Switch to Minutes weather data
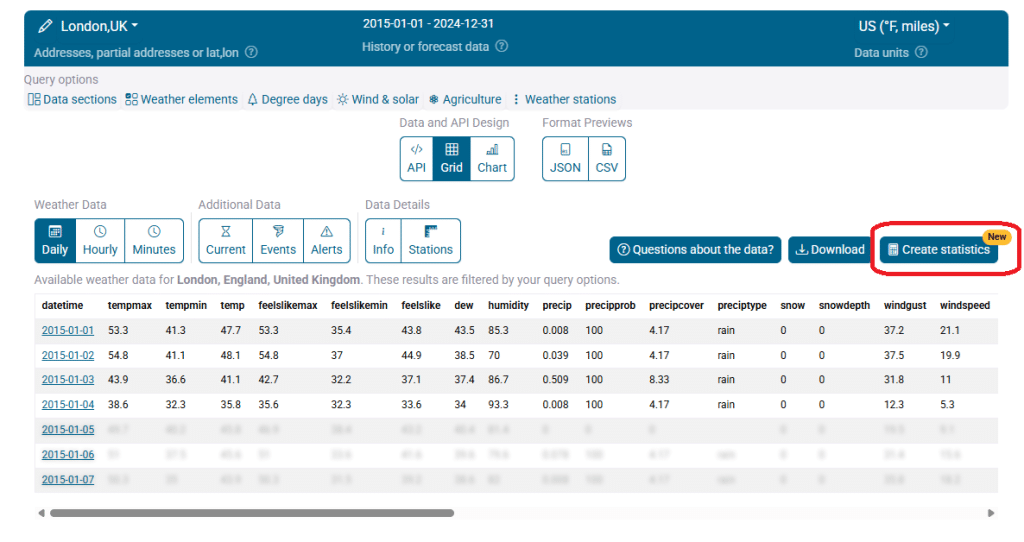 coord(154,241)
